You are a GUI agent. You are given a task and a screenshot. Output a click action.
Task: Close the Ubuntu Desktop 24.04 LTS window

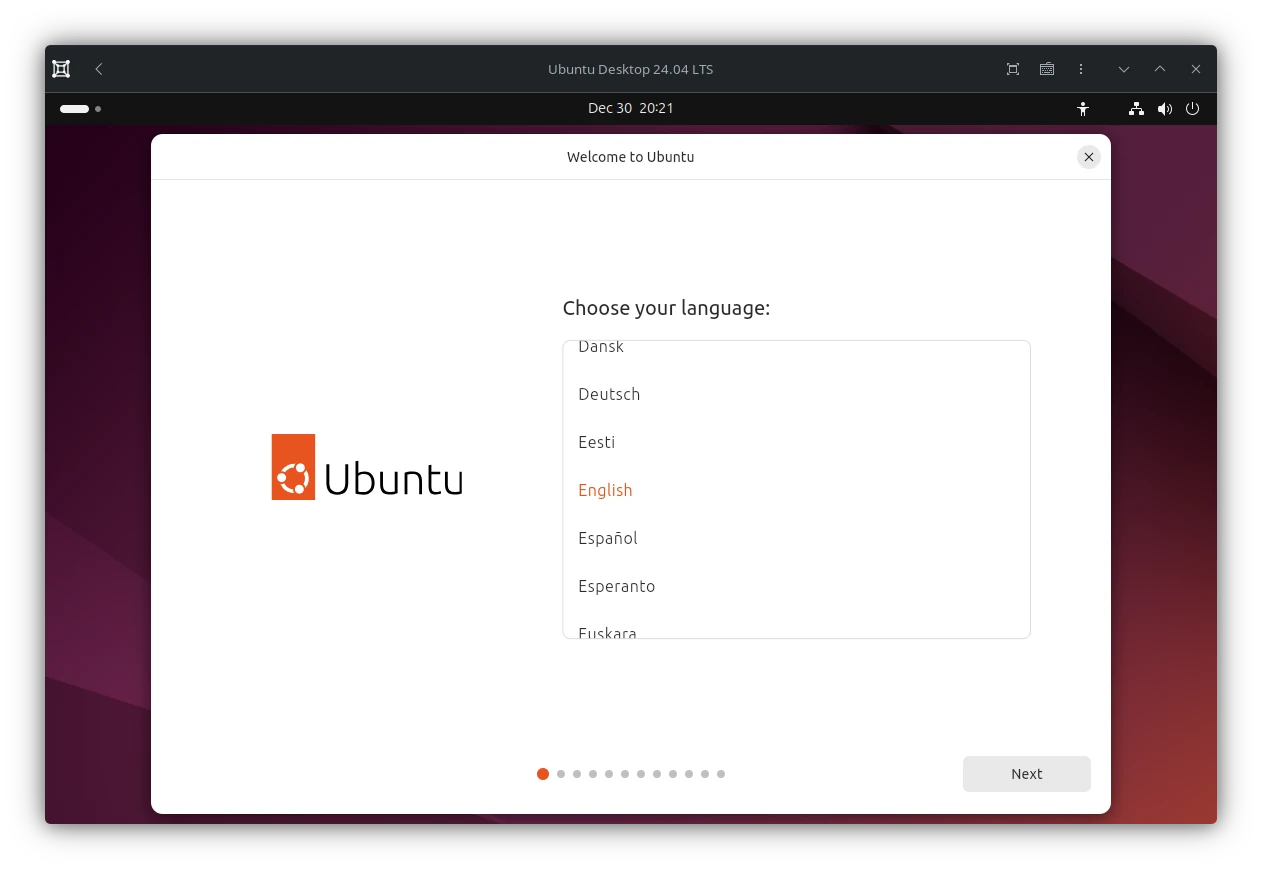click(1196, 69)
